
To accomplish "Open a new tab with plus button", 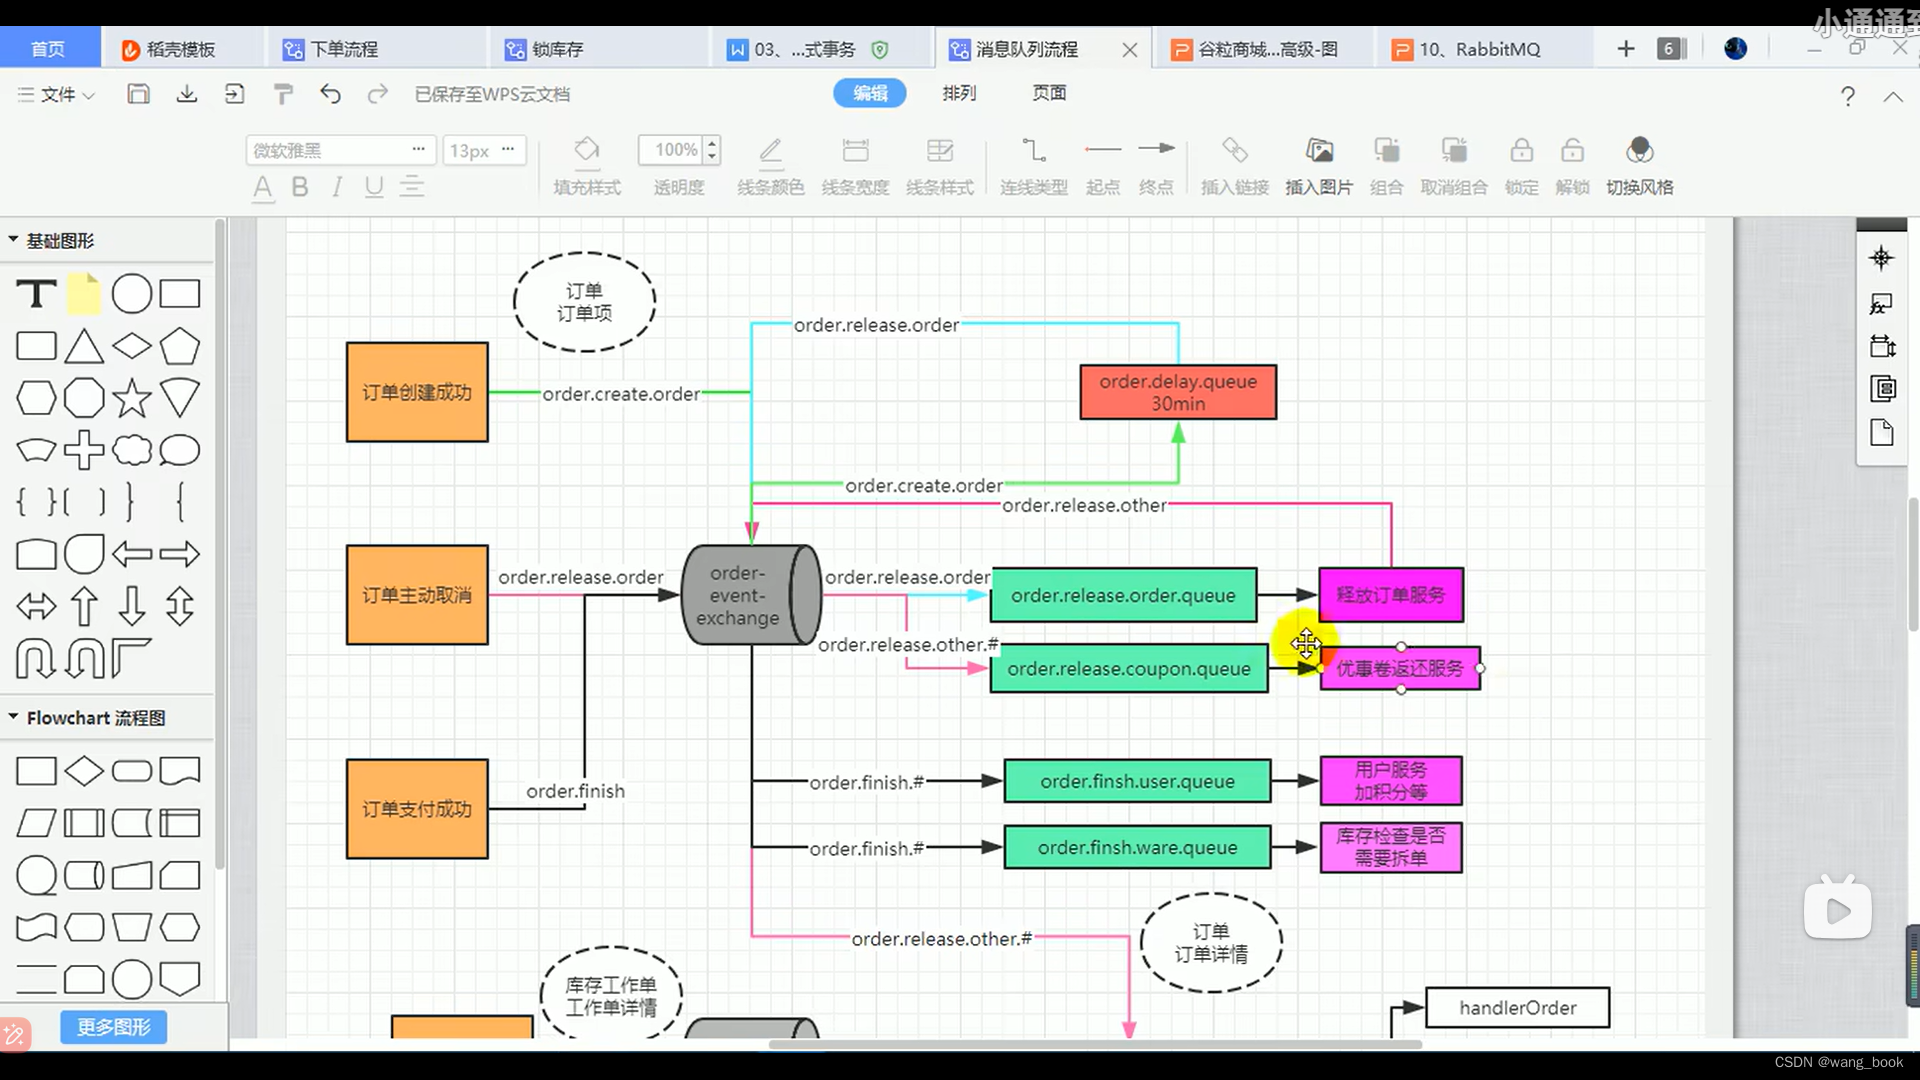I will [x=1626, y=49].
